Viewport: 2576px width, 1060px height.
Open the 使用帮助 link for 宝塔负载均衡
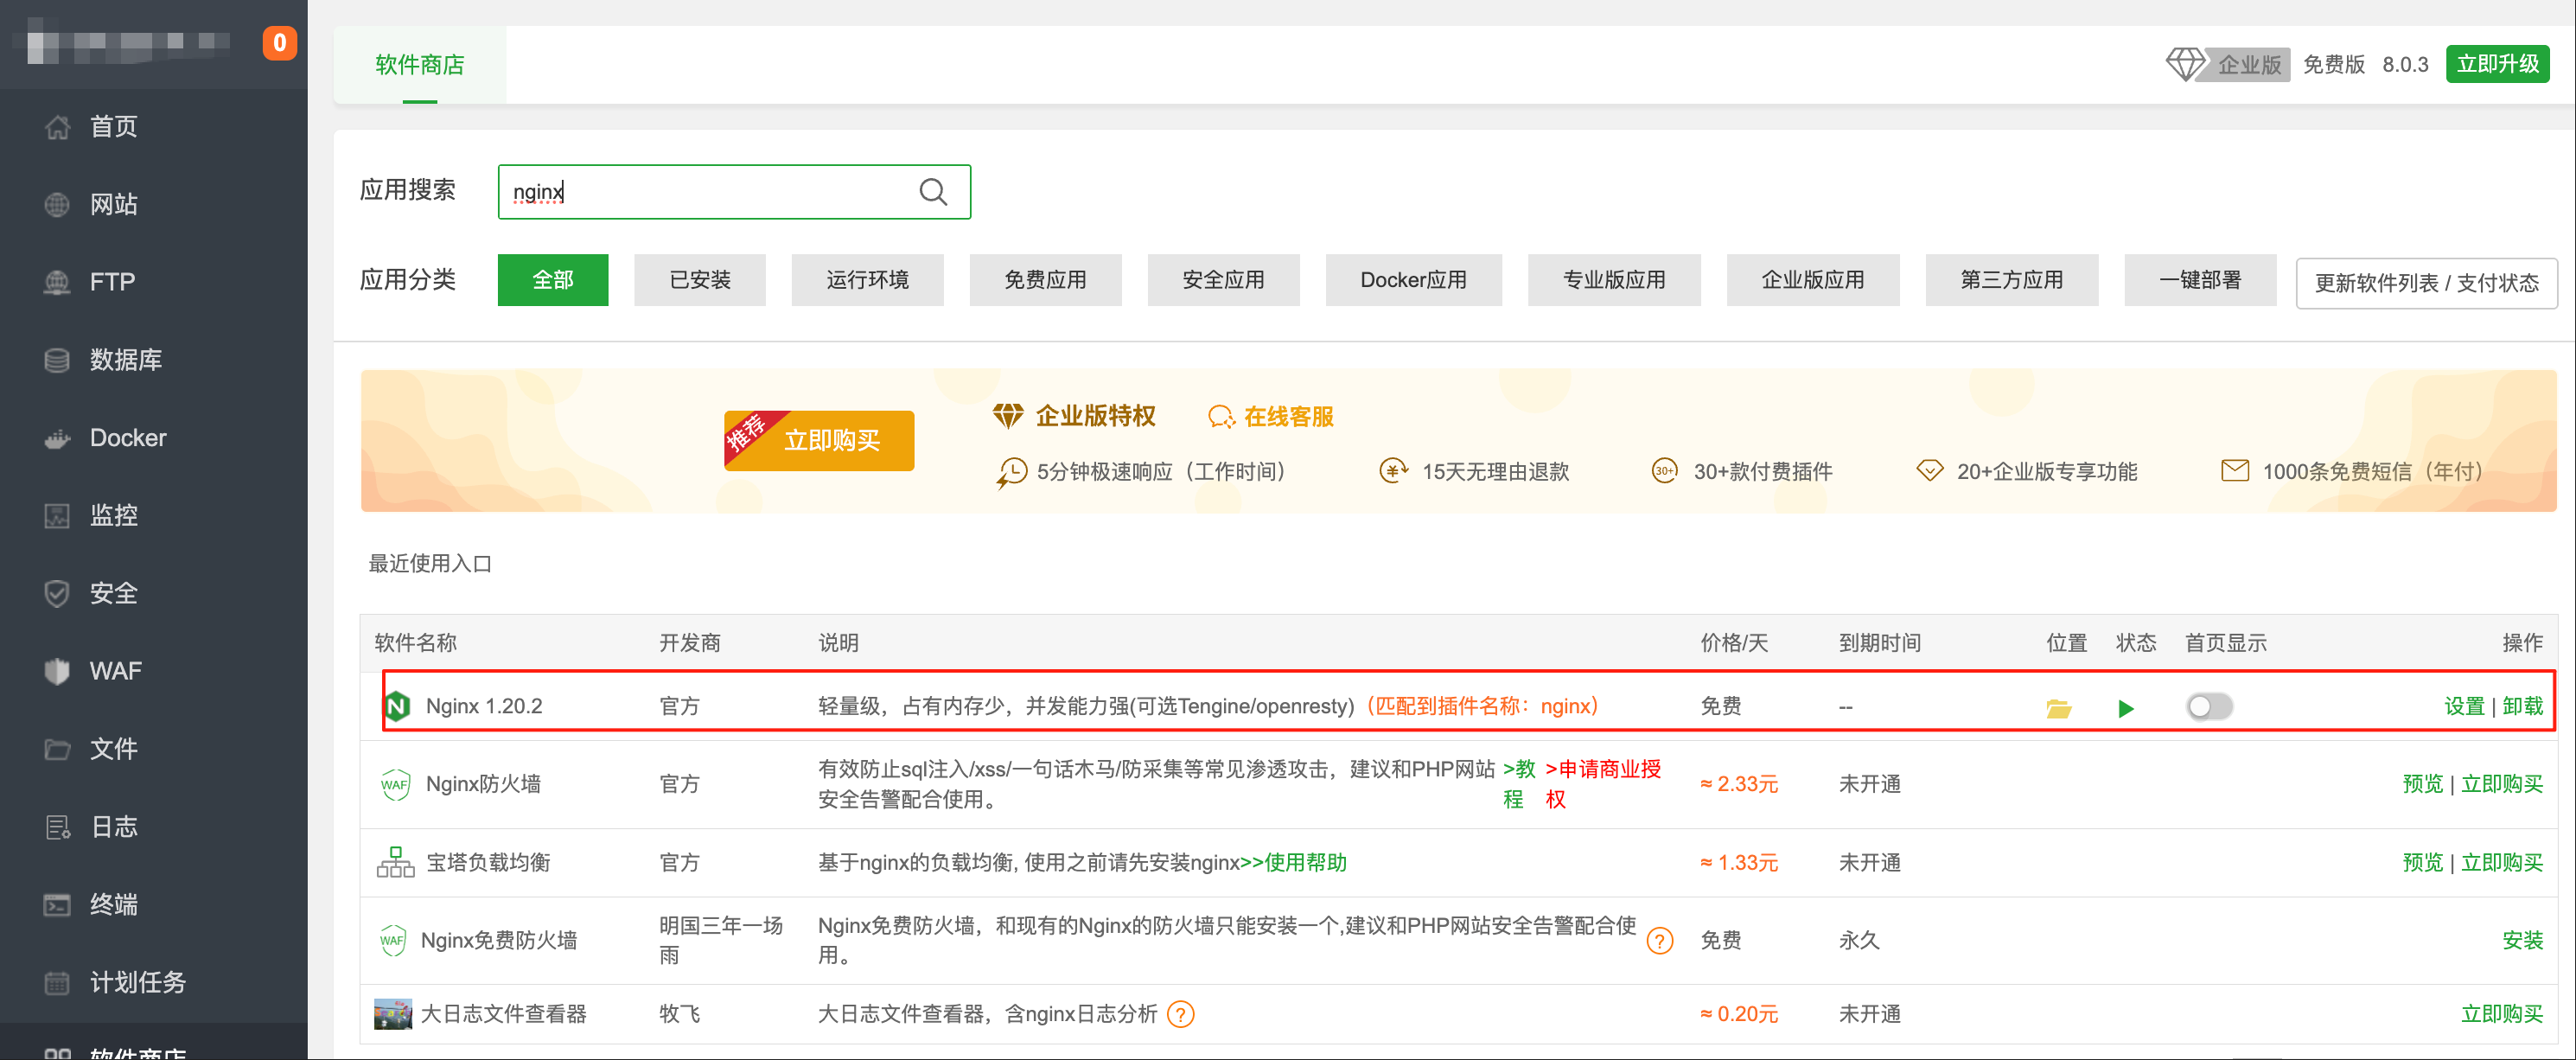click(x=1305, y=862)
